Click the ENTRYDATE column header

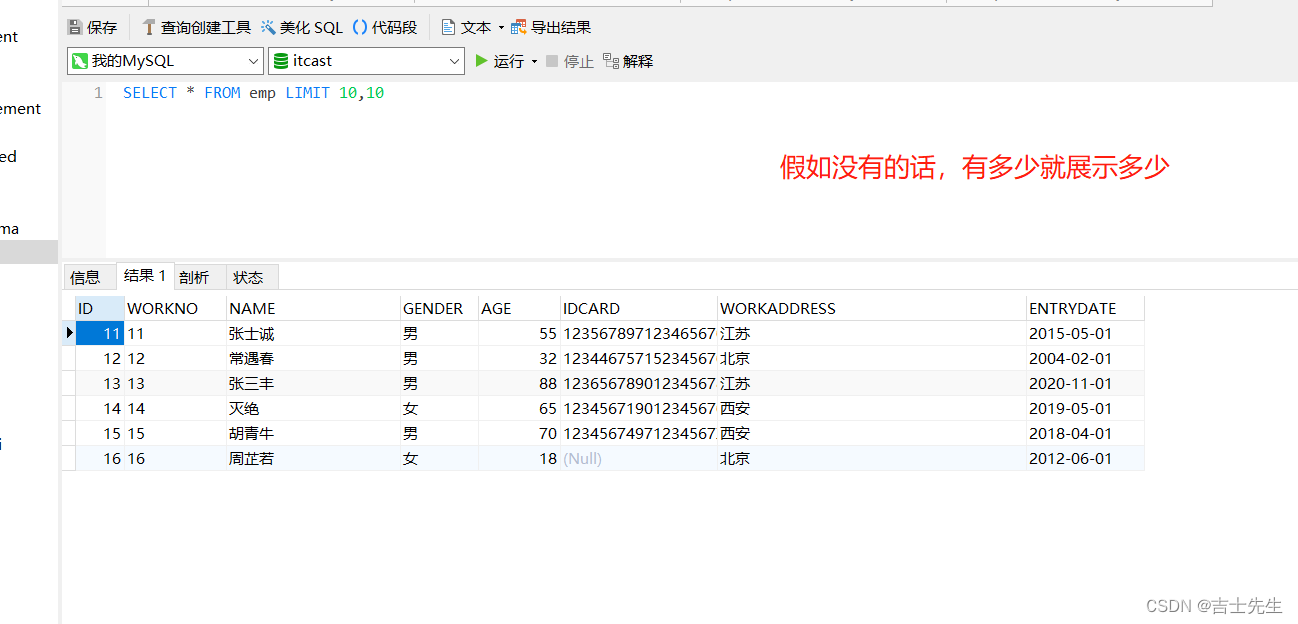(x=1085, y=308)
